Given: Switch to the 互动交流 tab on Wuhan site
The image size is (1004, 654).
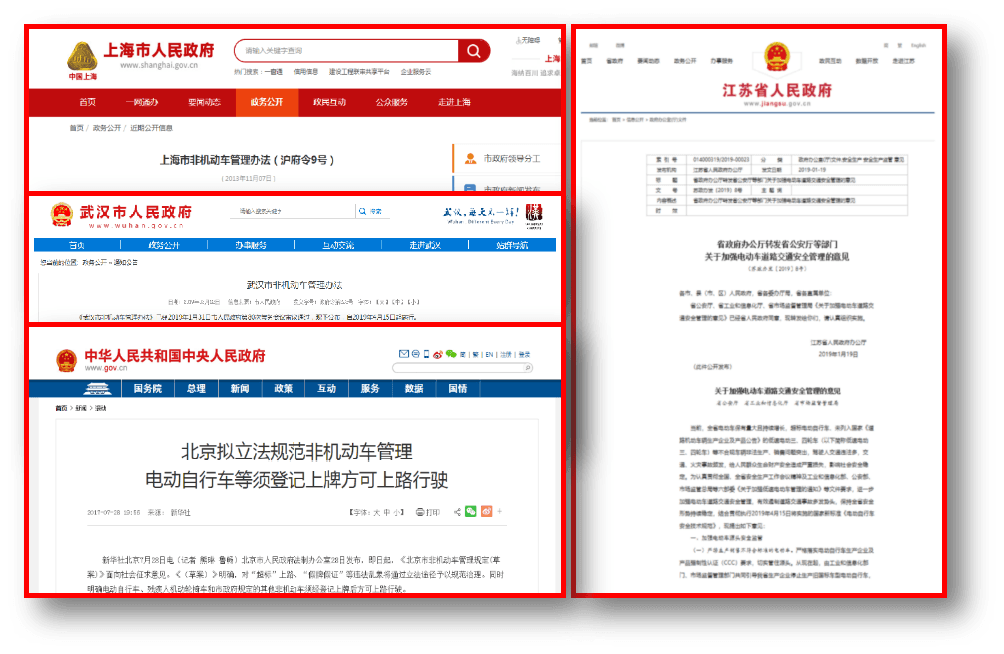Looking at the screenshot, I should point(337,243).
